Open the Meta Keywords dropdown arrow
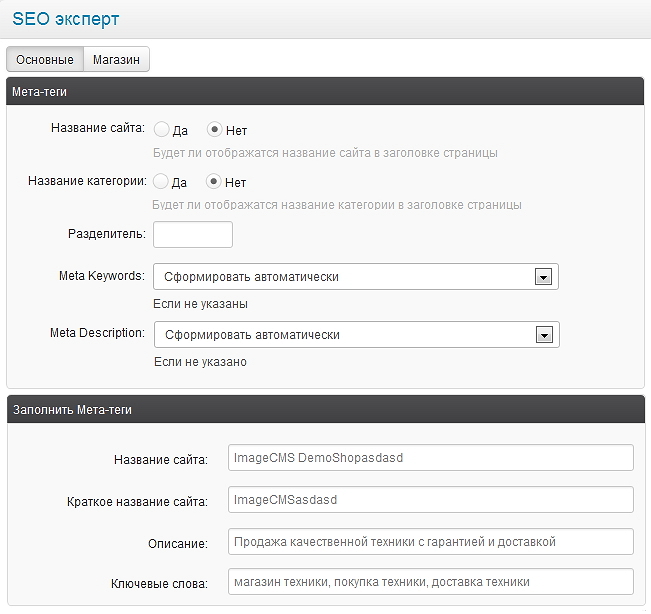 click(543, 276)
